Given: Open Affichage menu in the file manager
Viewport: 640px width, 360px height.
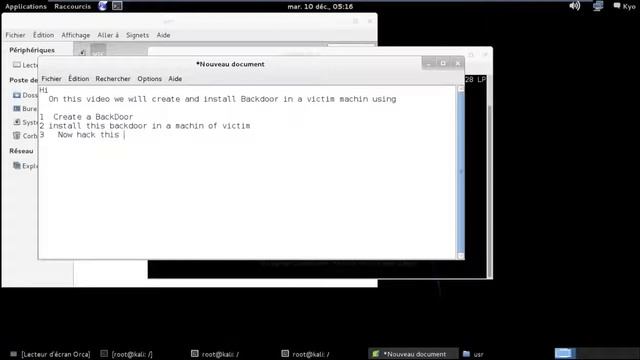Looking at the screenshot, I should coord(76,35).
